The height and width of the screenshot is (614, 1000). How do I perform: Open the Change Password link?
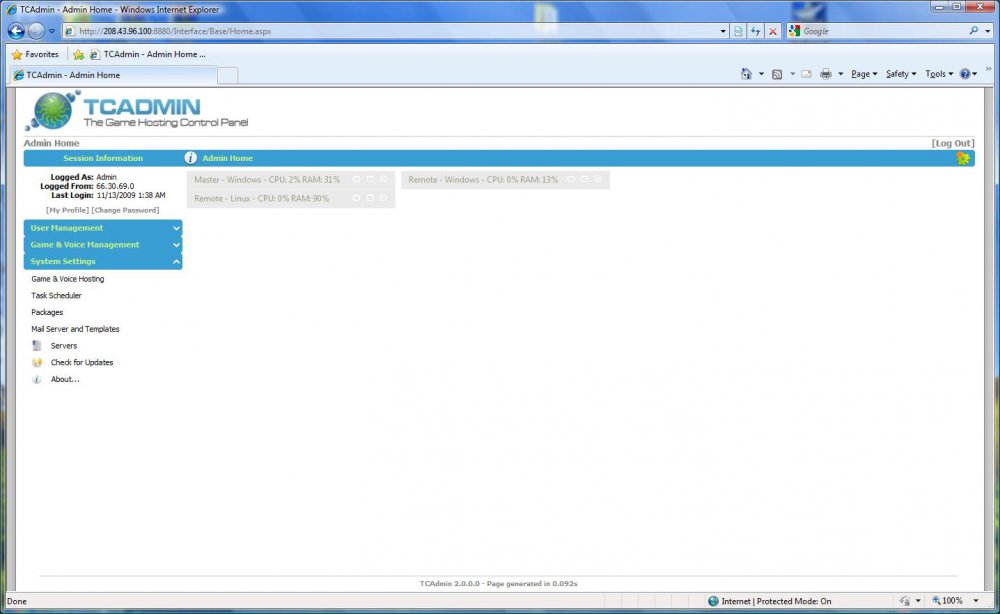[126, 210]
